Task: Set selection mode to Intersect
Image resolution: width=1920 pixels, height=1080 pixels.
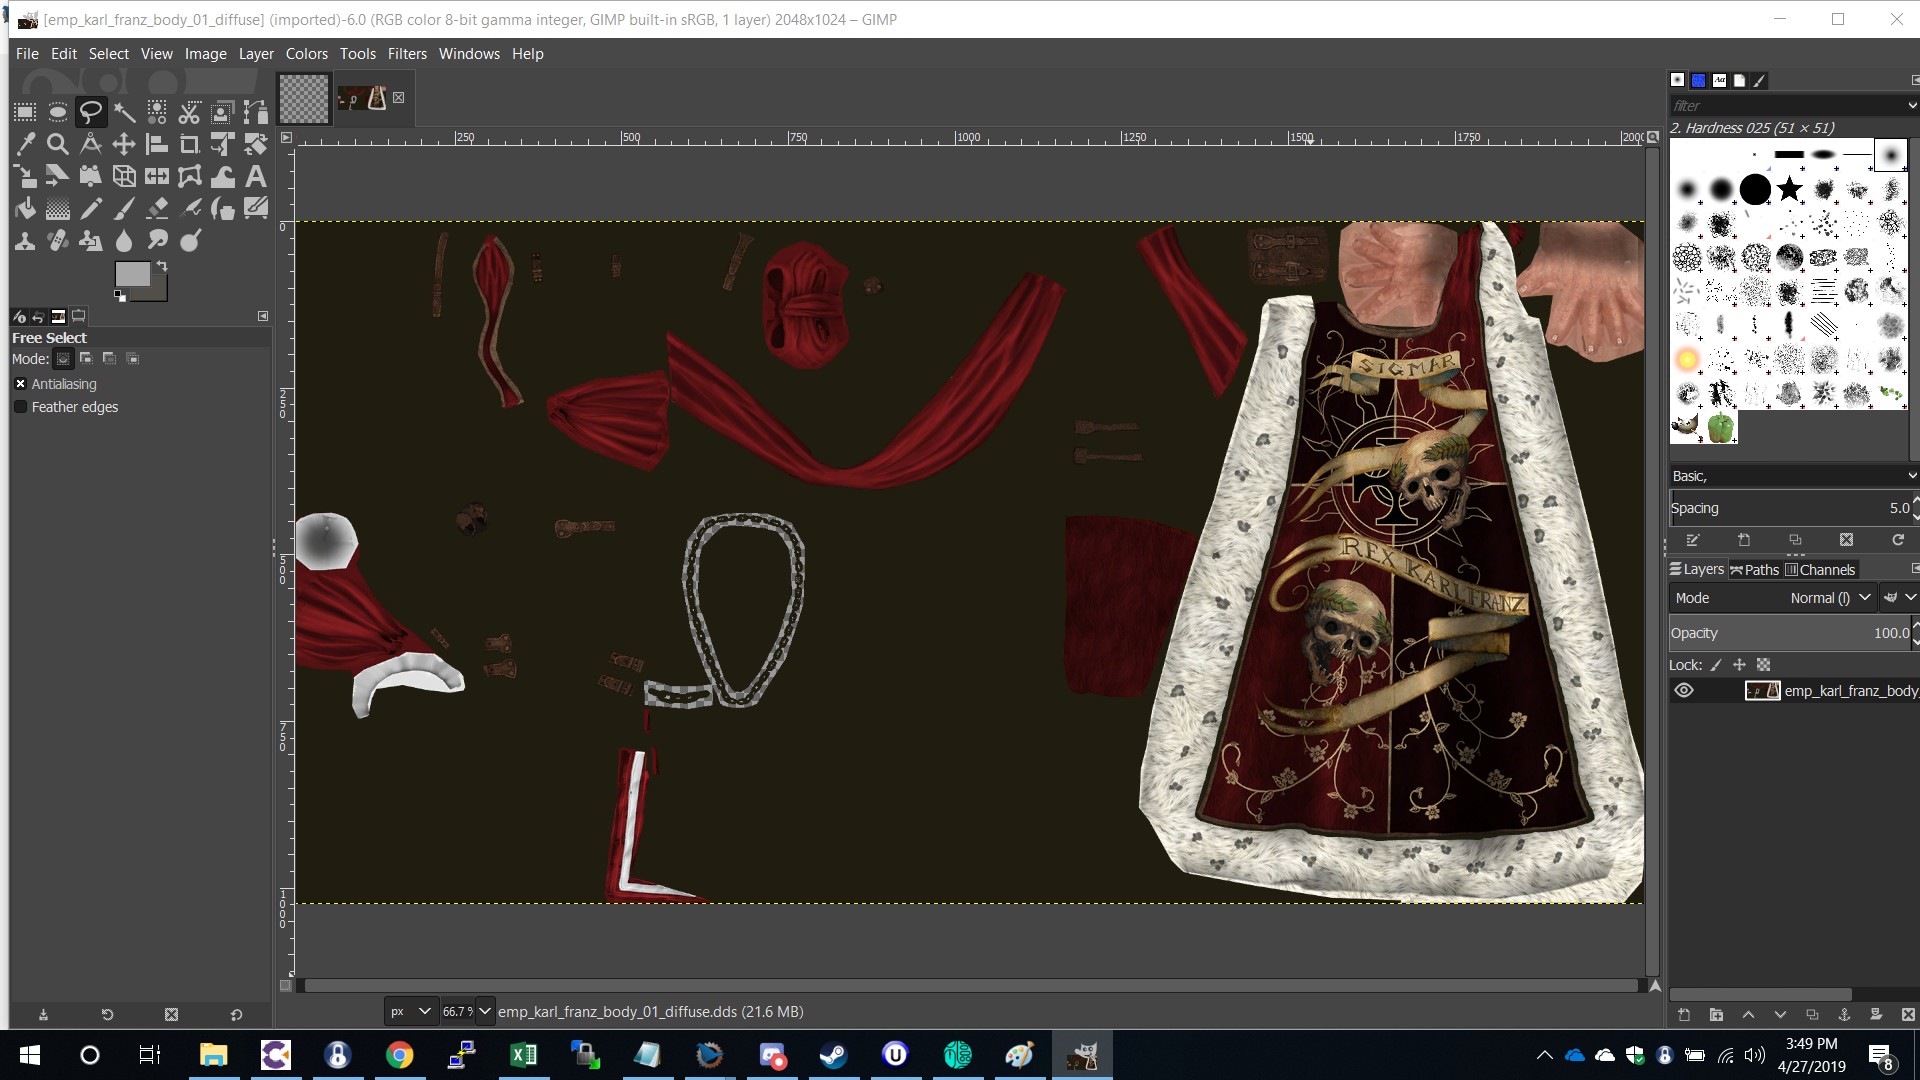Action: point(132,359)
